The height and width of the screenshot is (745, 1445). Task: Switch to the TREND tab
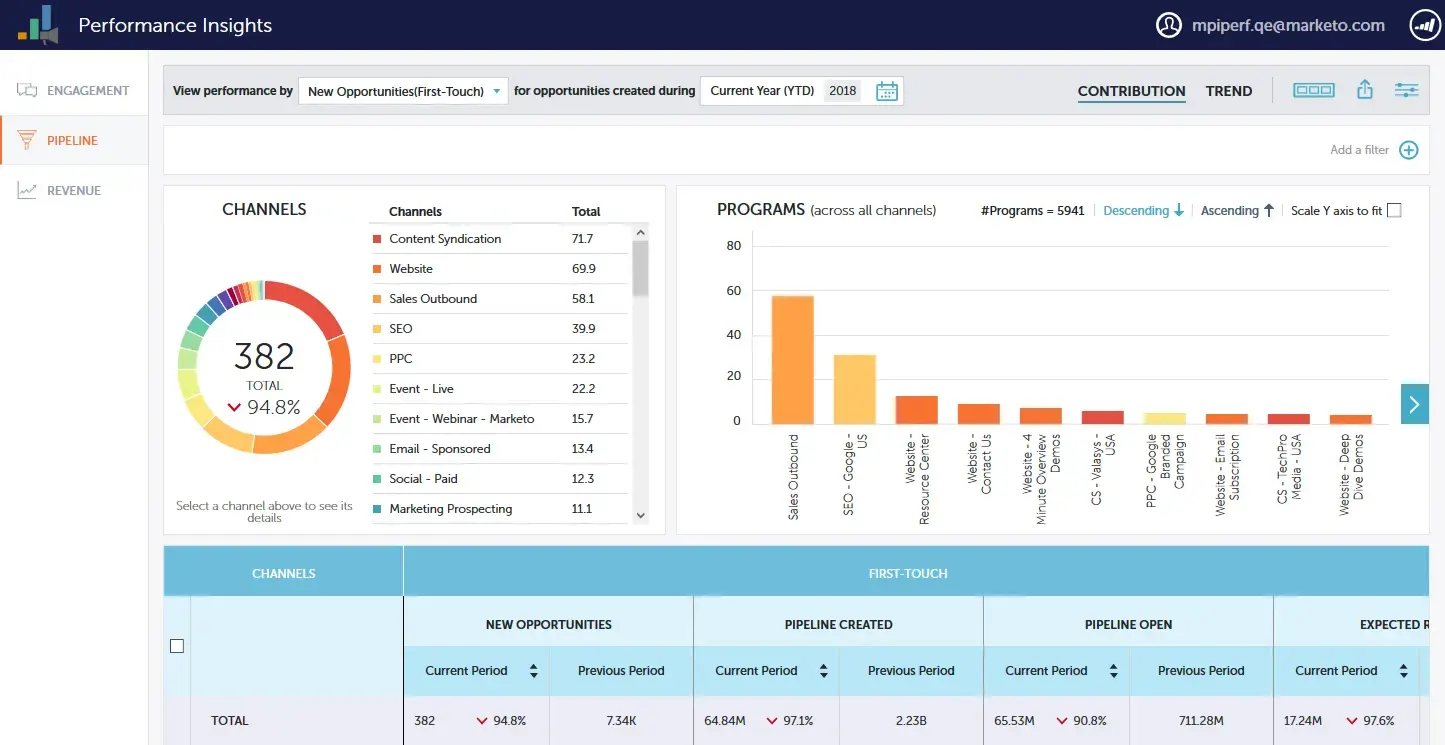click(1229, 90)
